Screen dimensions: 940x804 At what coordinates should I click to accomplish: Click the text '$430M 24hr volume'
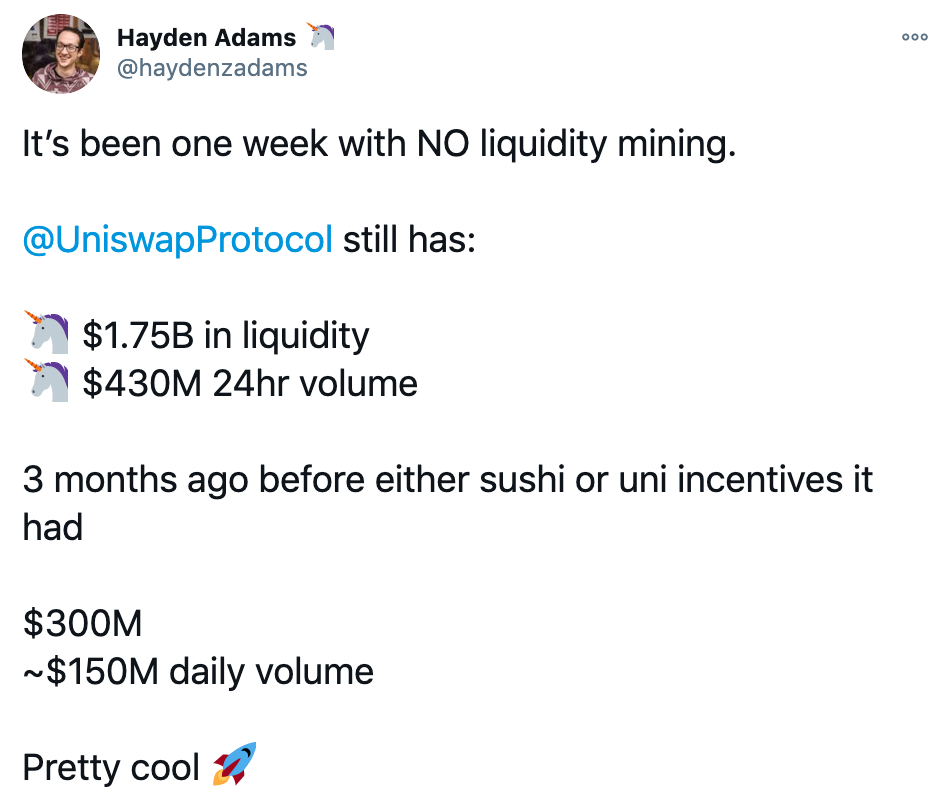point(249,384)
